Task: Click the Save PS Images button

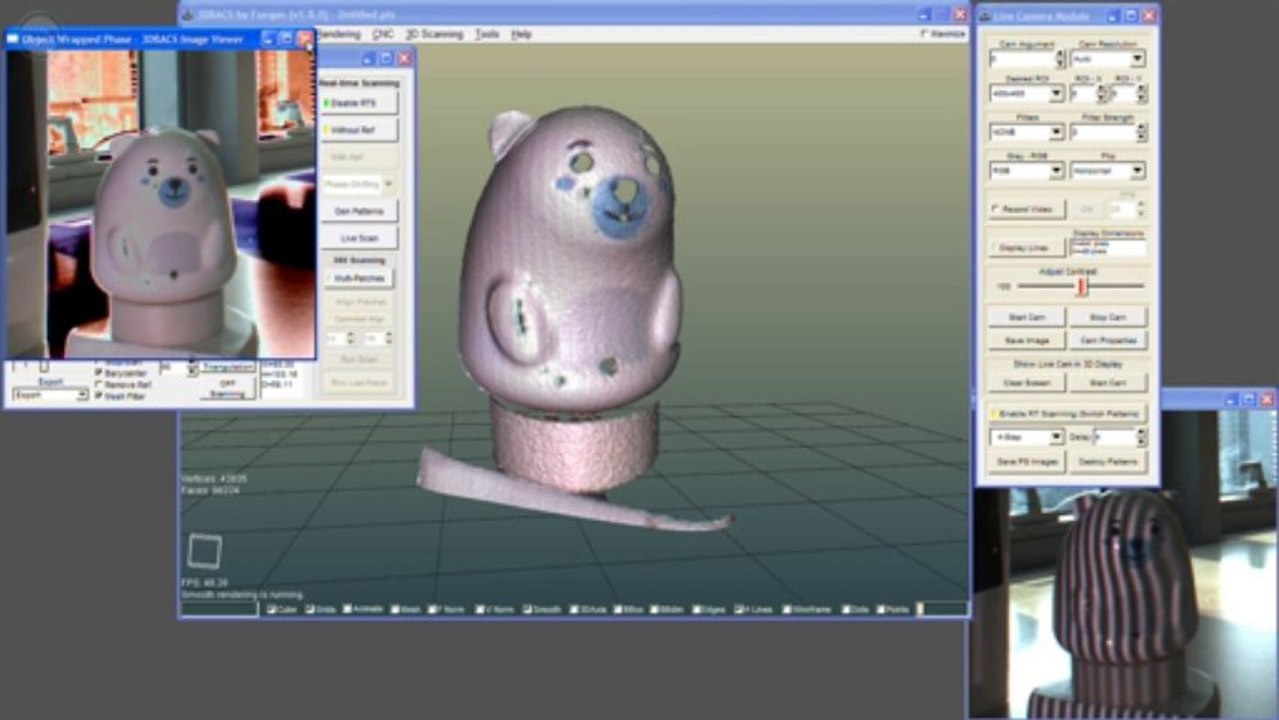Action: click(1026, 462)
